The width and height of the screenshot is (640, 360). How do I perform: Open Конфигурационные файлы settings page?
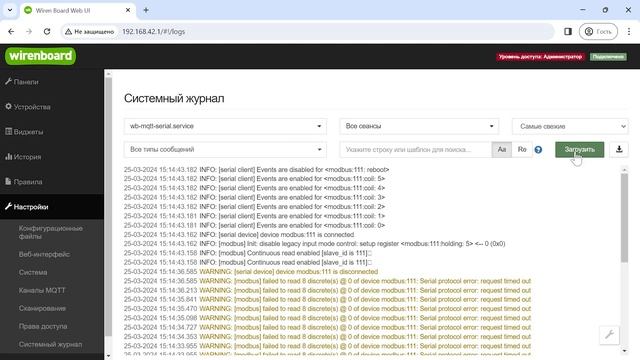tap(51, 232)
